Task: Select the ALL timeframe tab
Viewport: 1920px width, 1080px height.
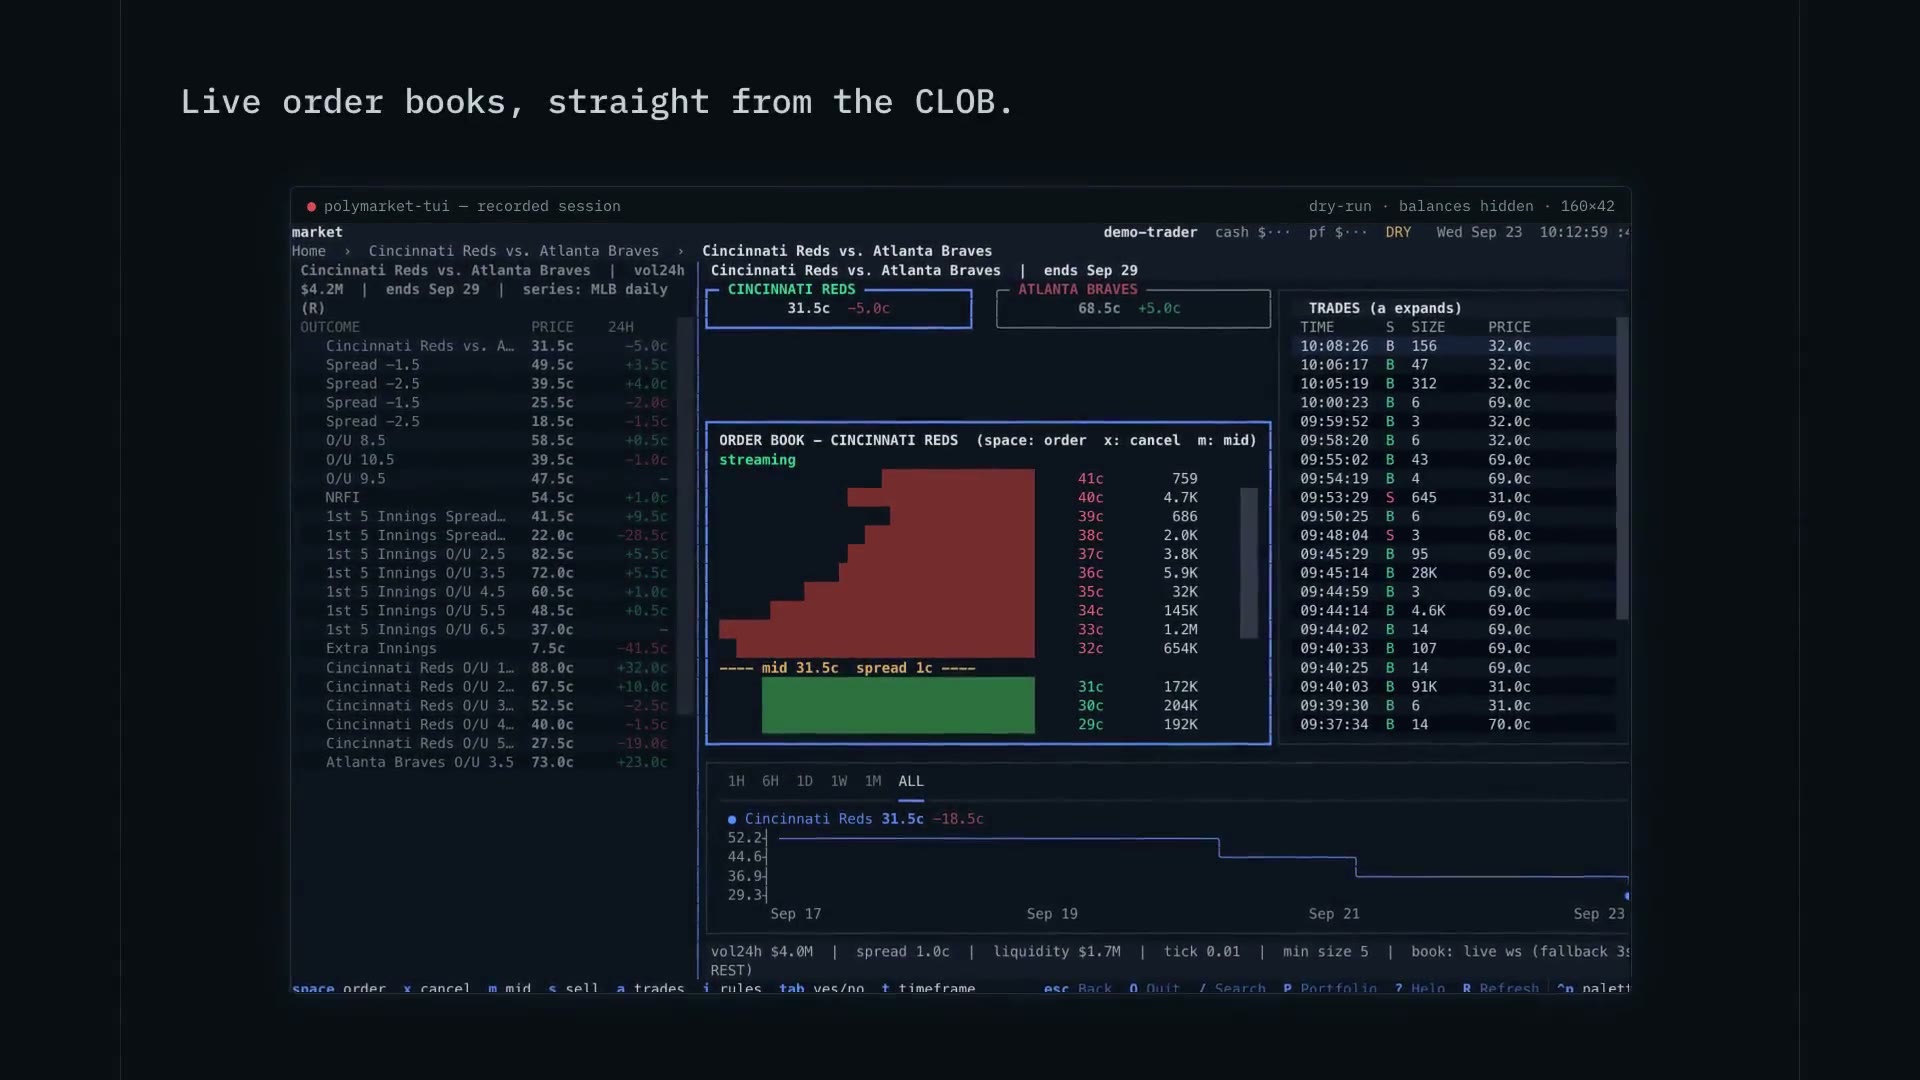Action: pos(911,781)
